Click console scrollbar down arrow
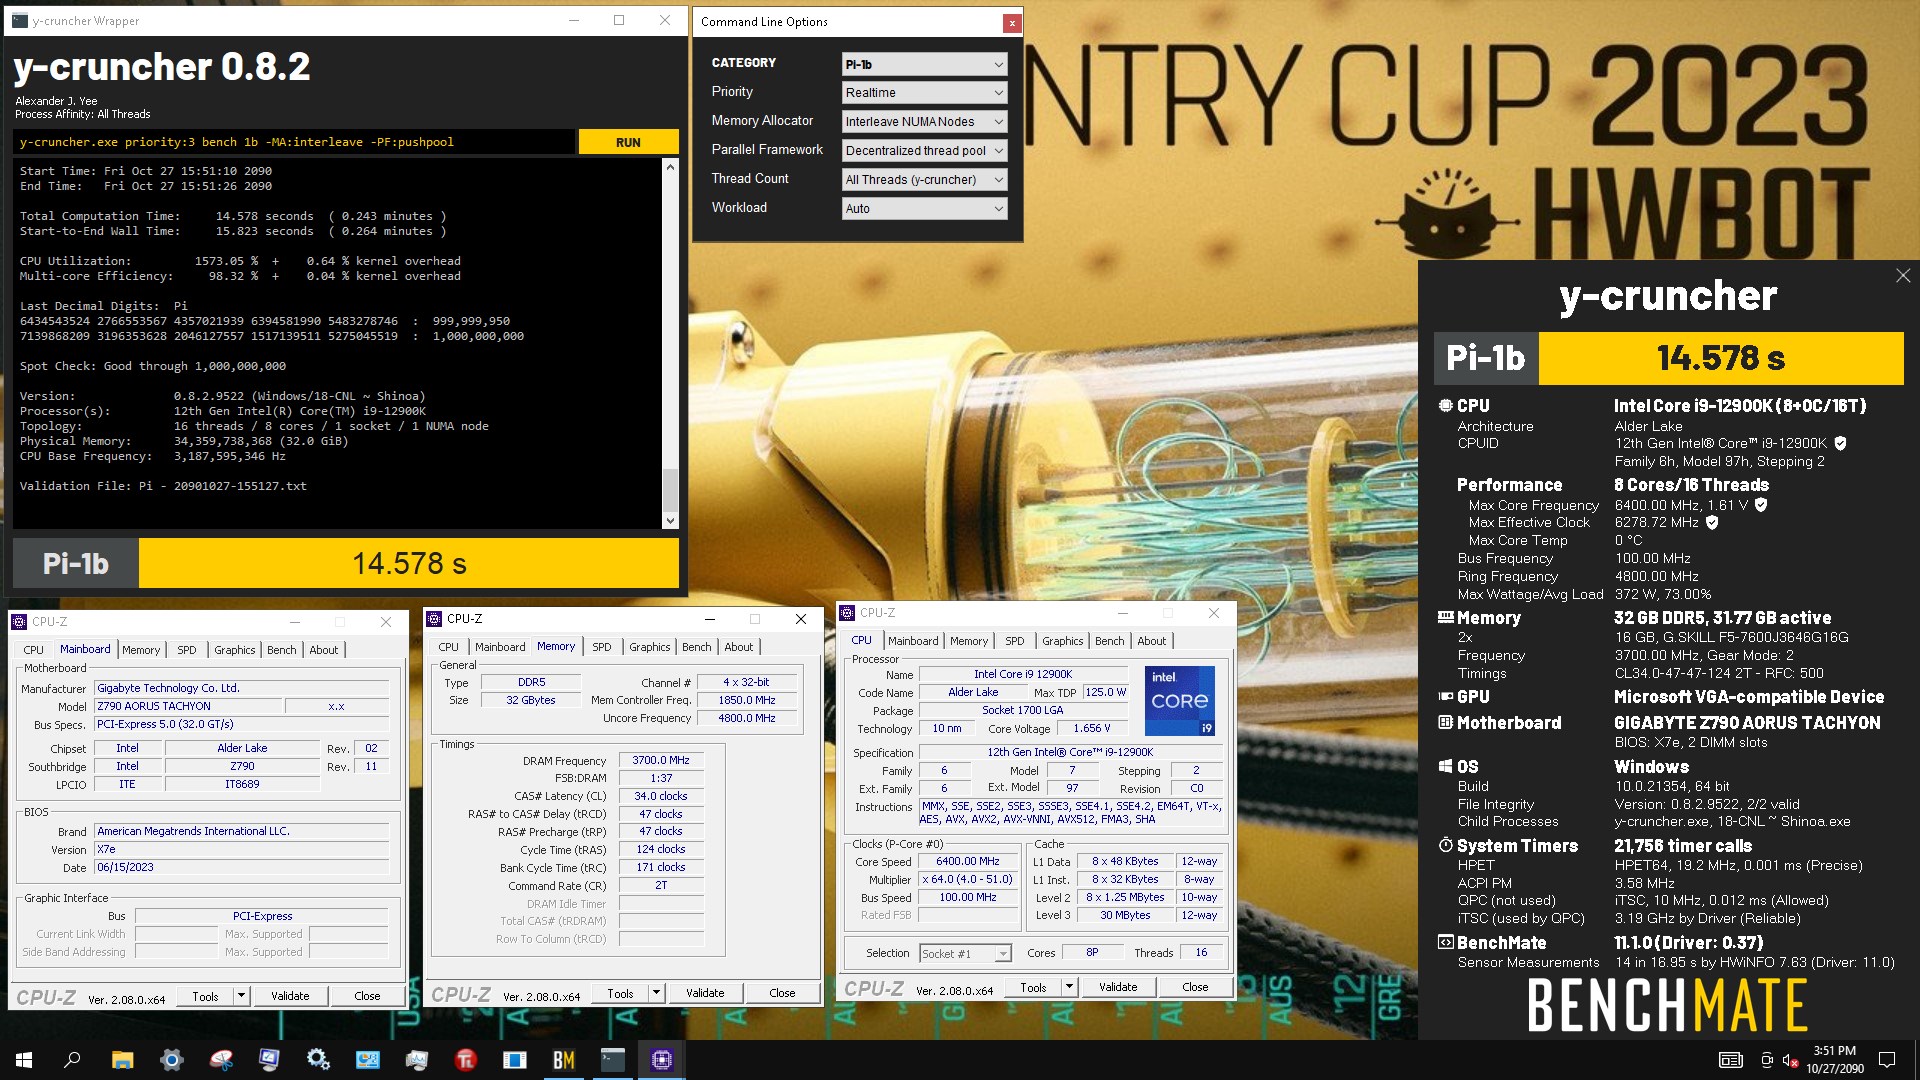The height and width of the screenshot is (1080, 1920). click(x=670, y=520)
